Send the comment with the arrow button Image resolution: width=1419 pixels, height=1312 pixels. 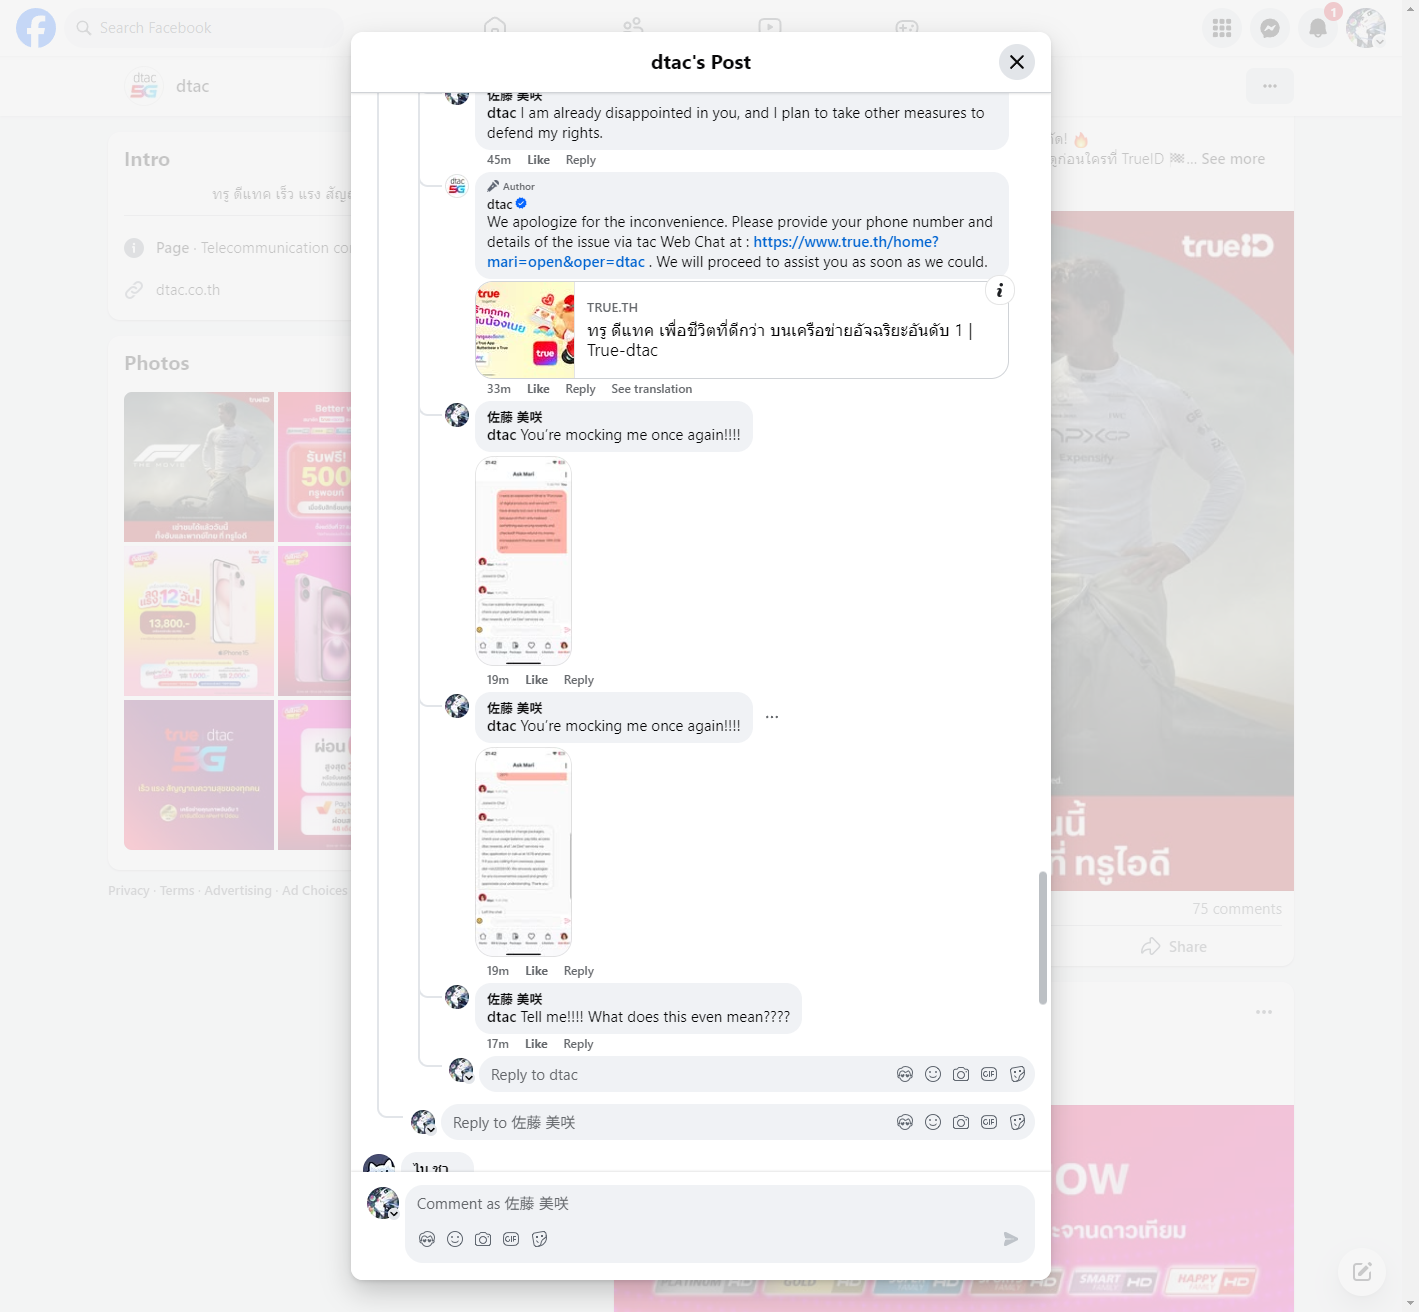[x=1011, y=1239]
